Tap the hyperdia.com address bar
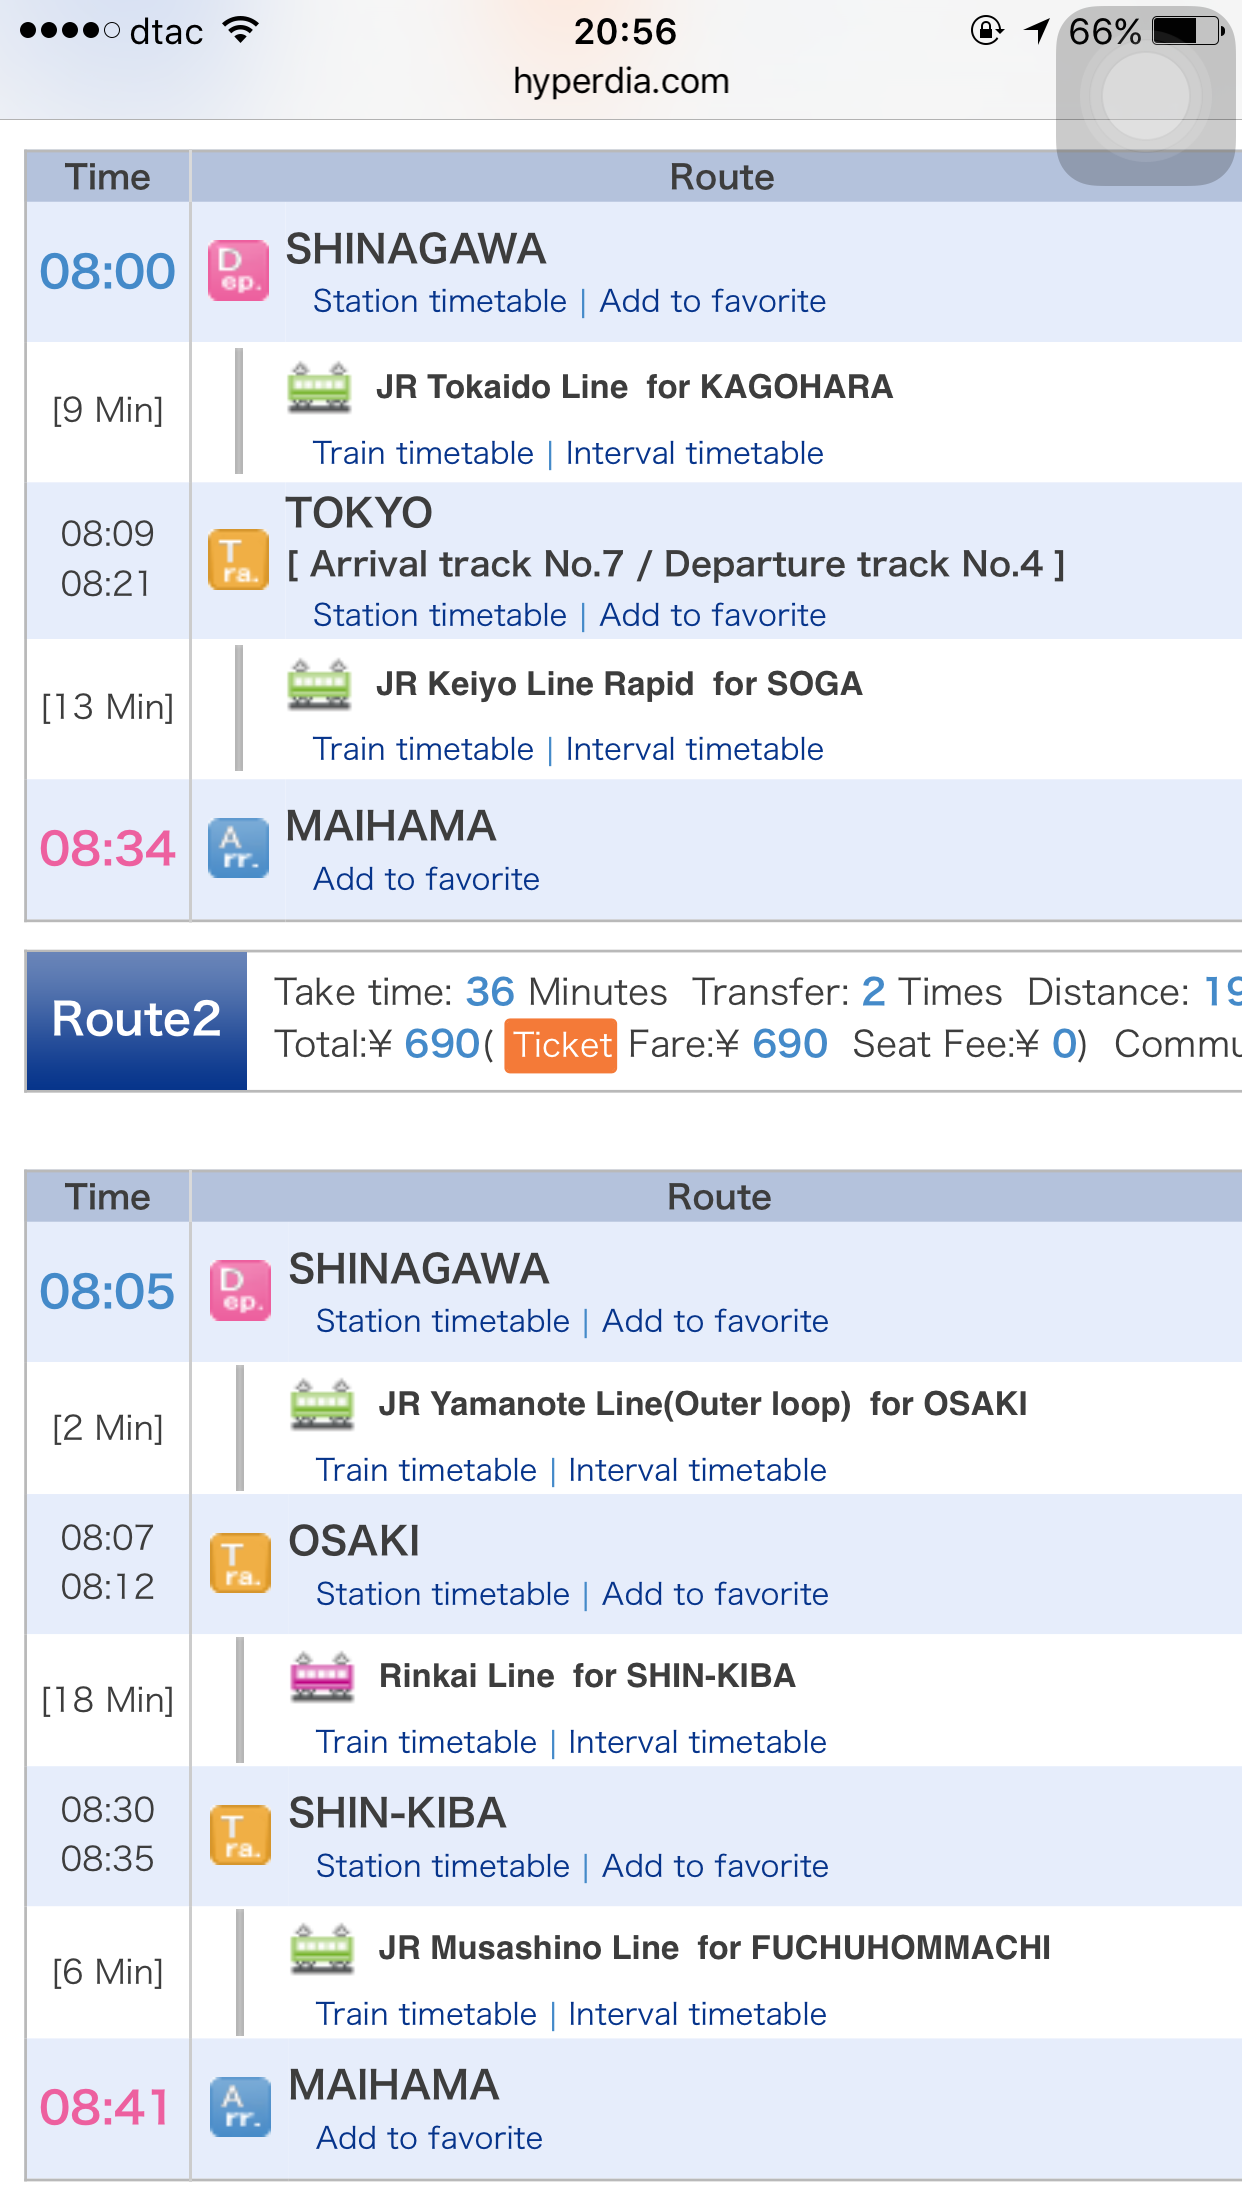 (x=621, y=81)
